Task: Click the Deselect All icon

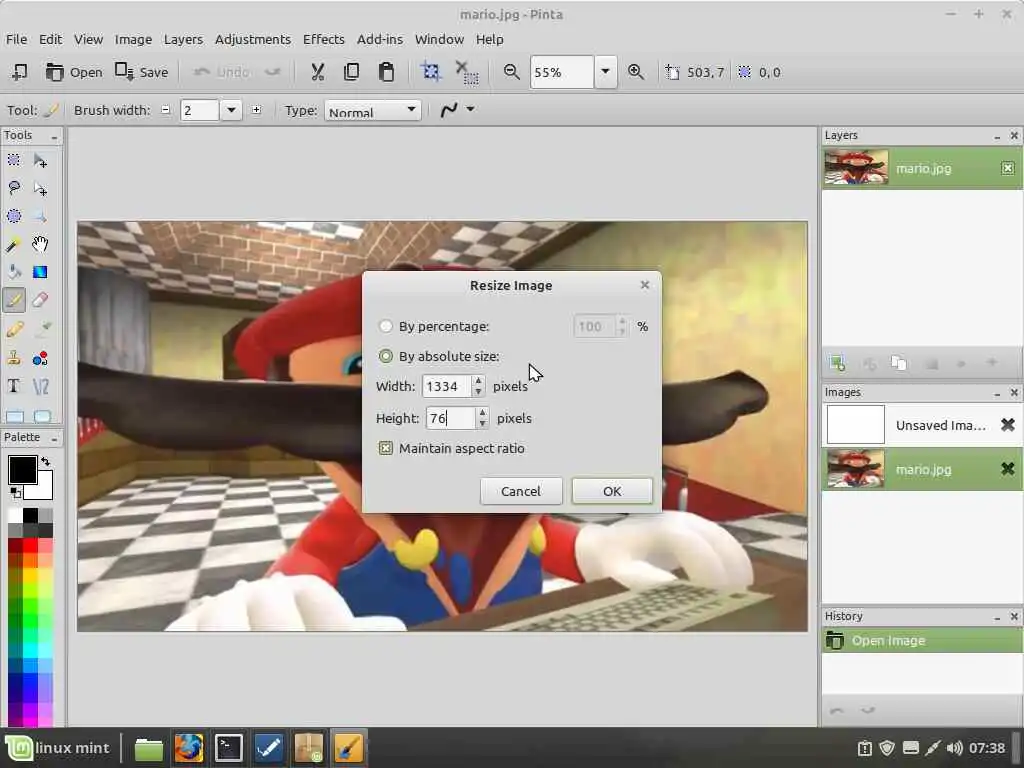Action: tap(466, 72)
